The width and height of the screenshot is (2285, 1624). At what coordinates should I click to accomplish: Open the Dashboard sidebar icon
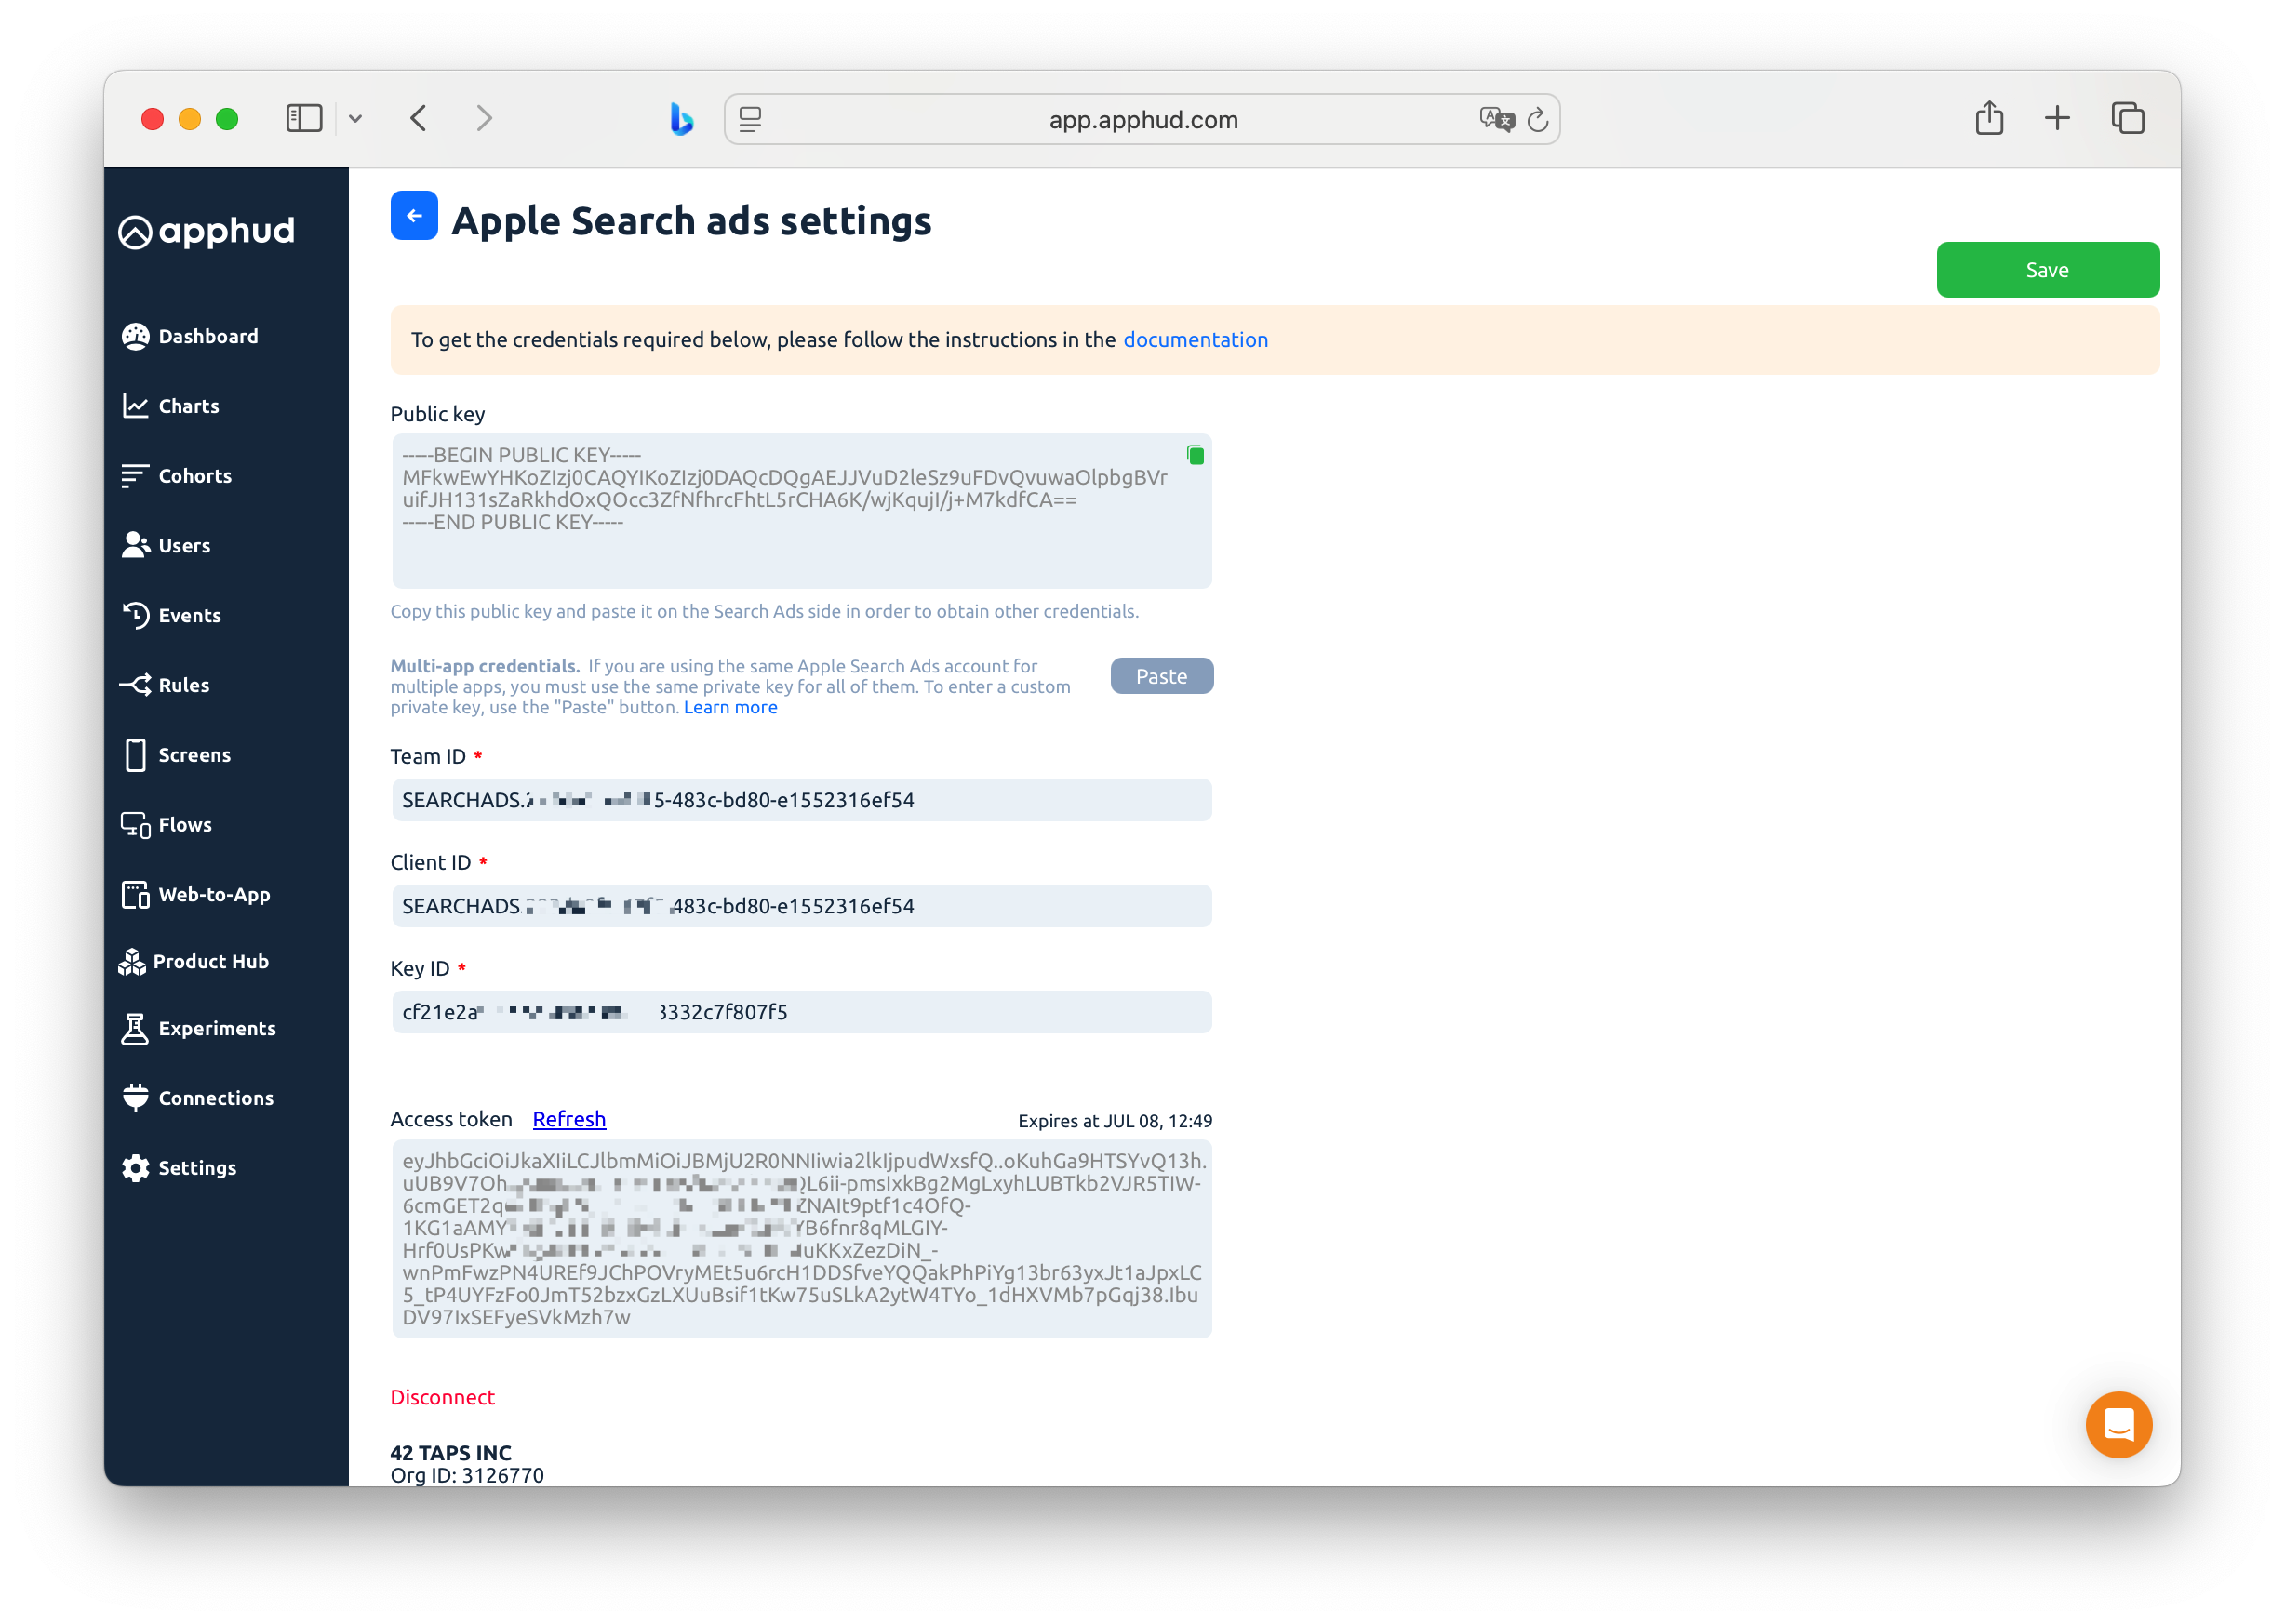pyautogui.click(x=136, y=337)
